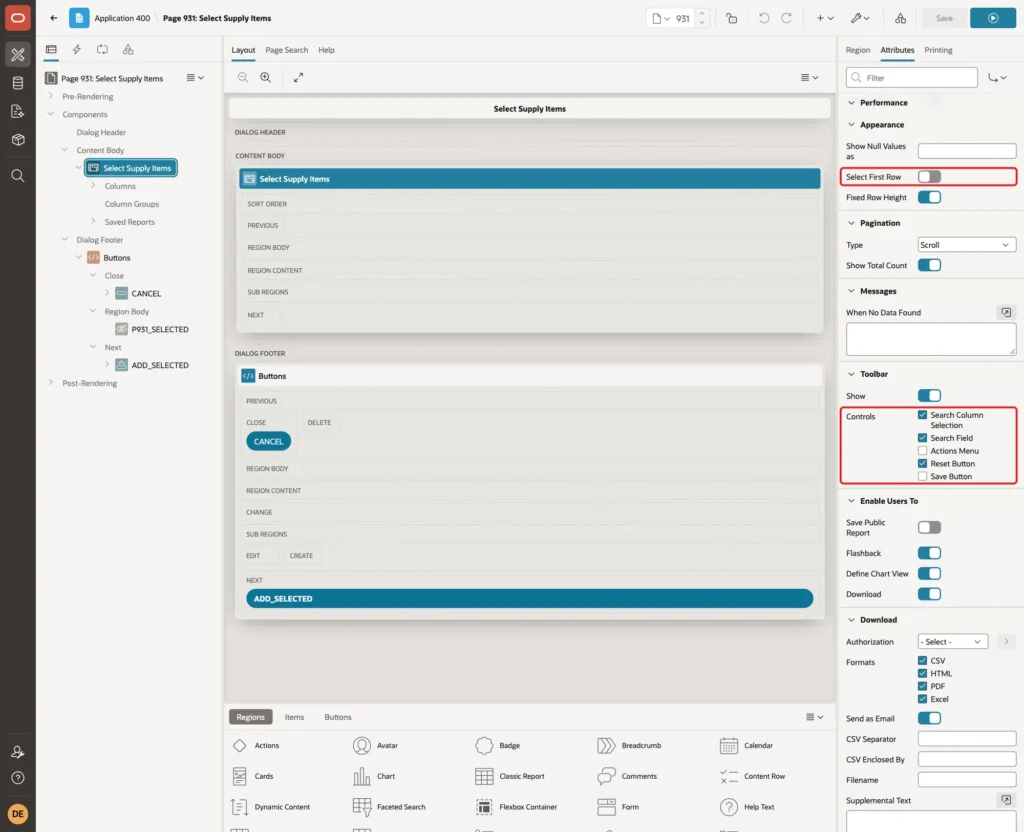
Task: Select ADD_SELECTED button in layout
Action: [529, 598]
